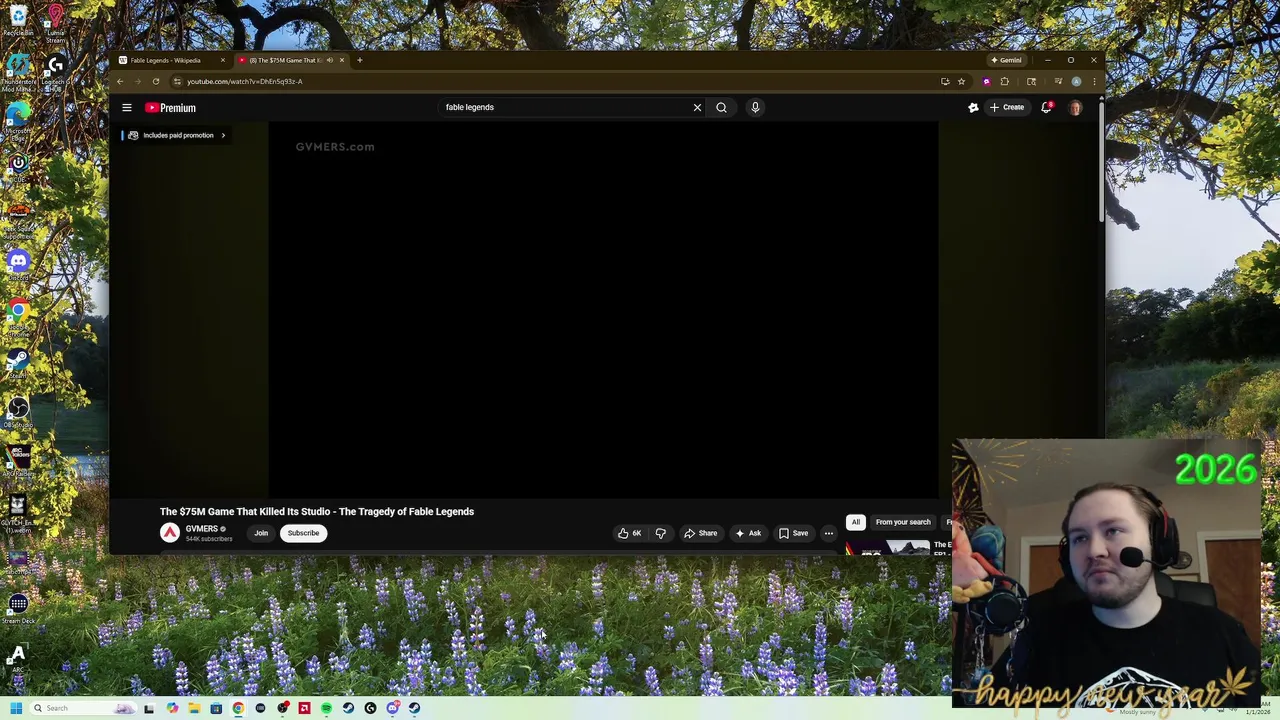Image resolution: width=1280 pixels, height=720 pixels.
Task: Subscribe to GVMERS channel
Action: (303, 533)
